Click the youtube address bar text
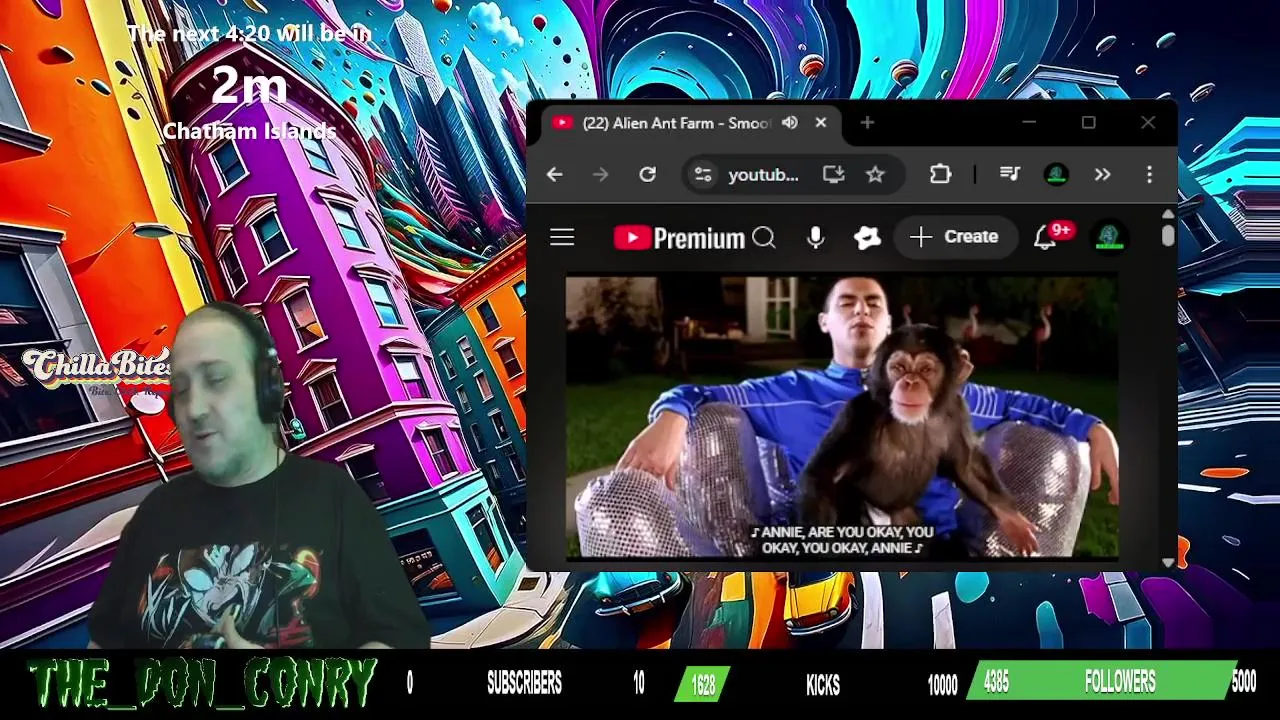This screenshot has width=1280, height=720. pyautogui.click(x=763, y=175)
